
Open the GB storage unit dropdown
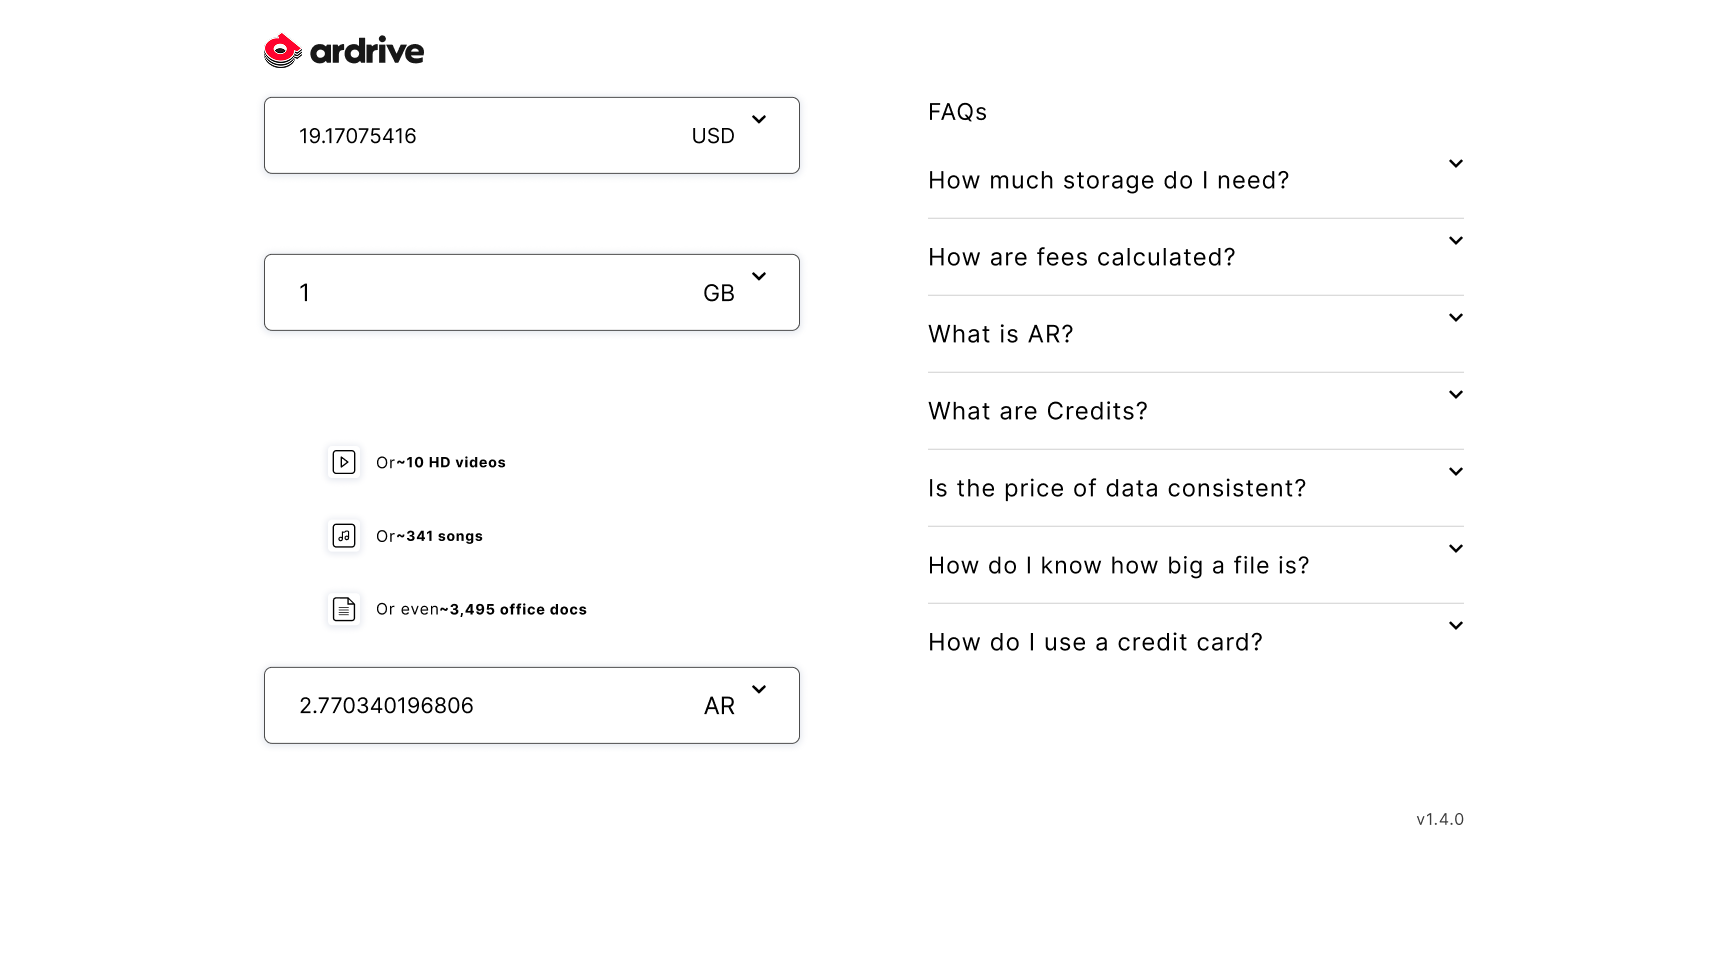759,277
